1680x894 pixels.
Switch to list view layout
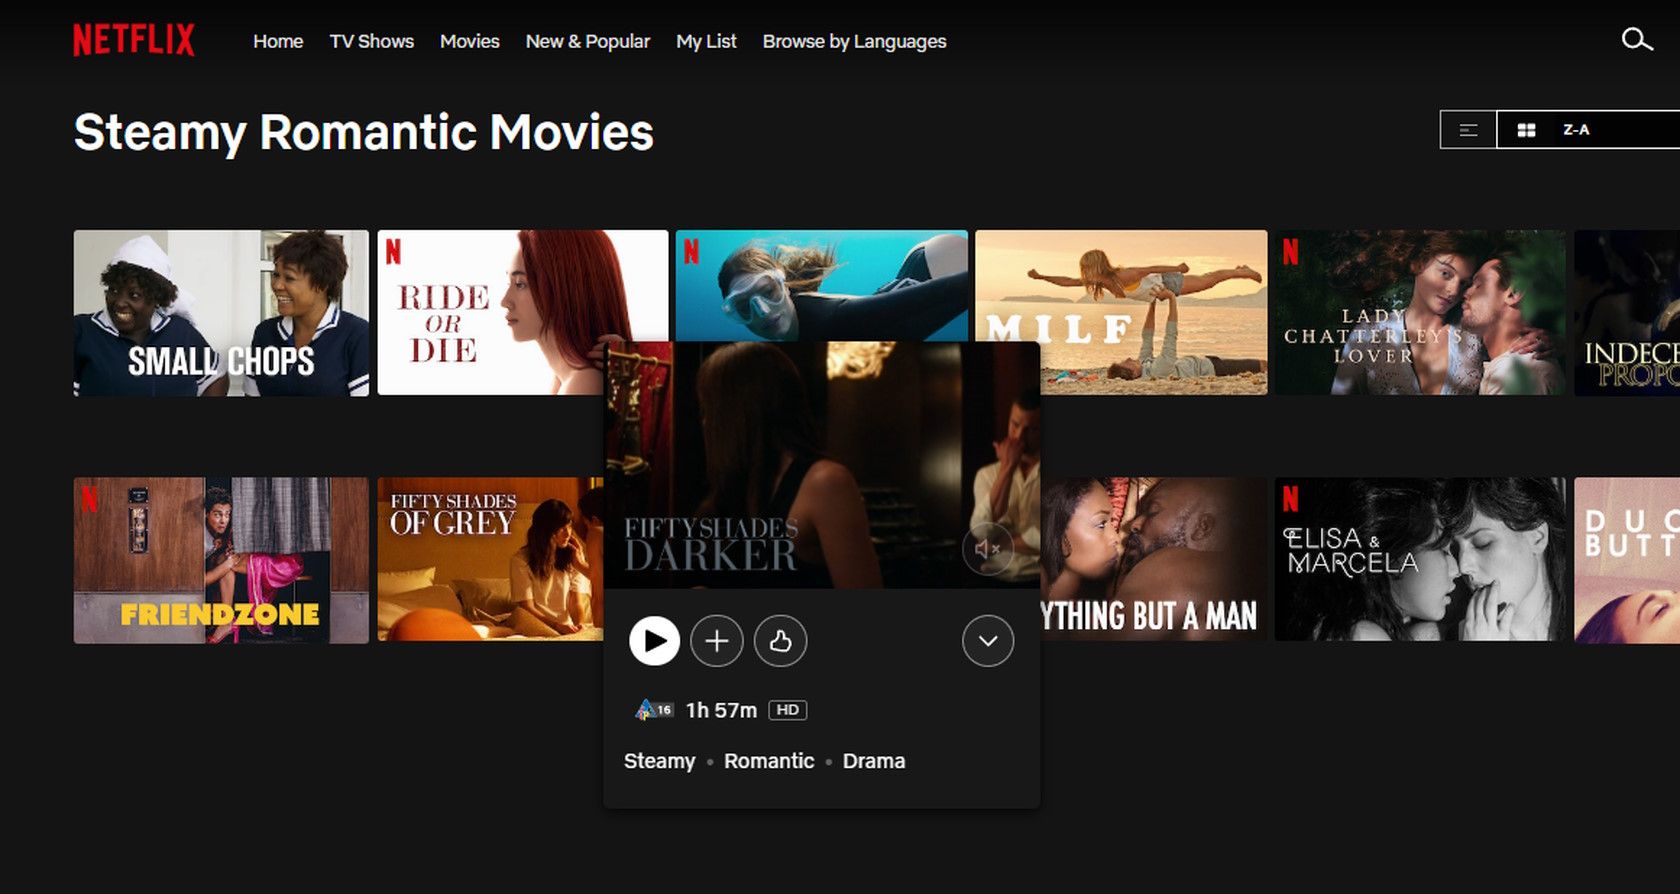pyautogui.click(x=1468, y=130)
